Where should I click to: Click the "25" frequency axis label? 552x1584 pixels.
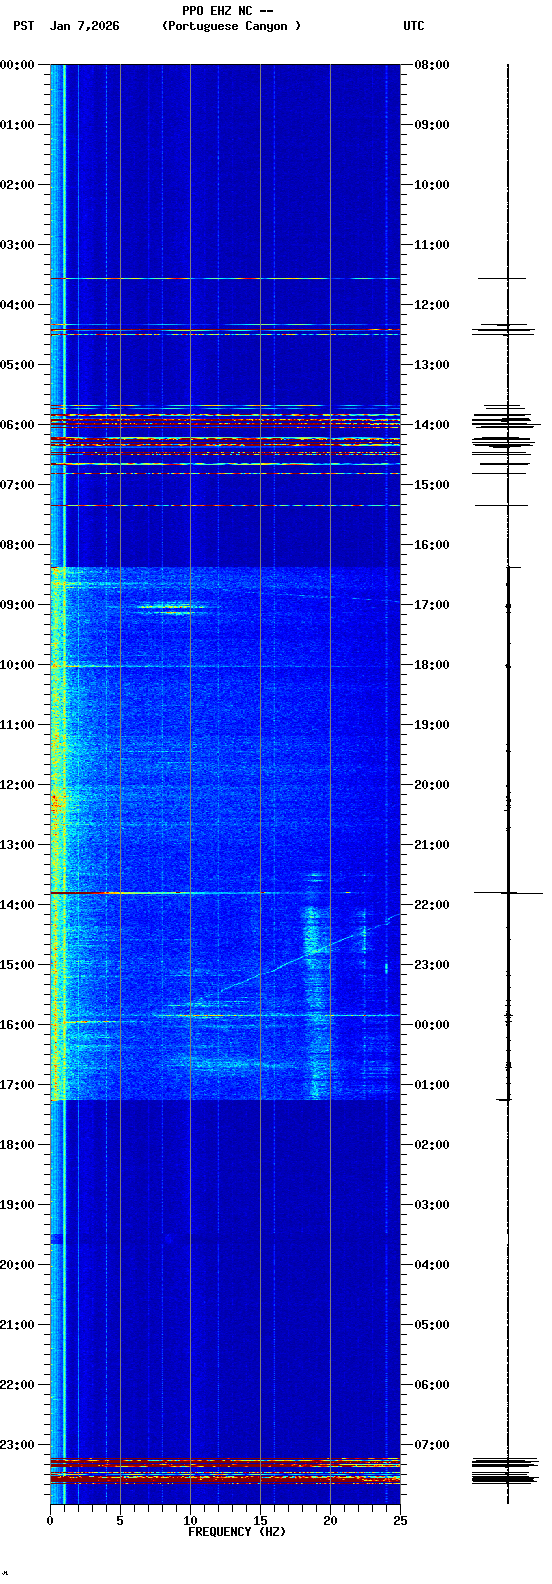400,1520
